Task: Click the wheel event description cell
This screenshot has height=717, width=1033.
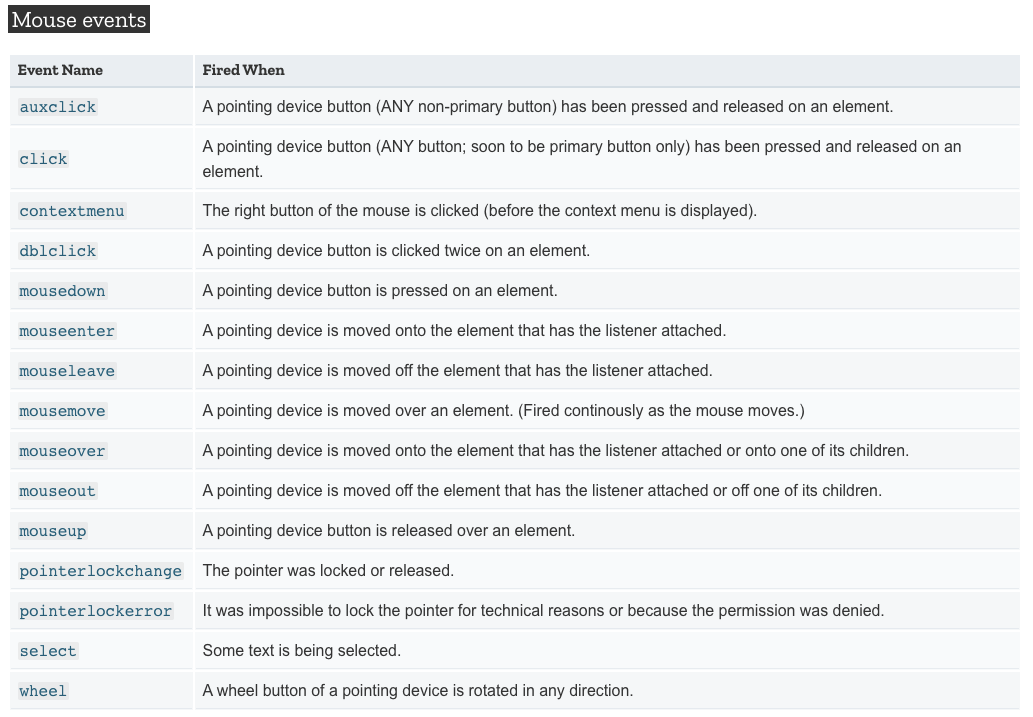Action: (607, 691)
